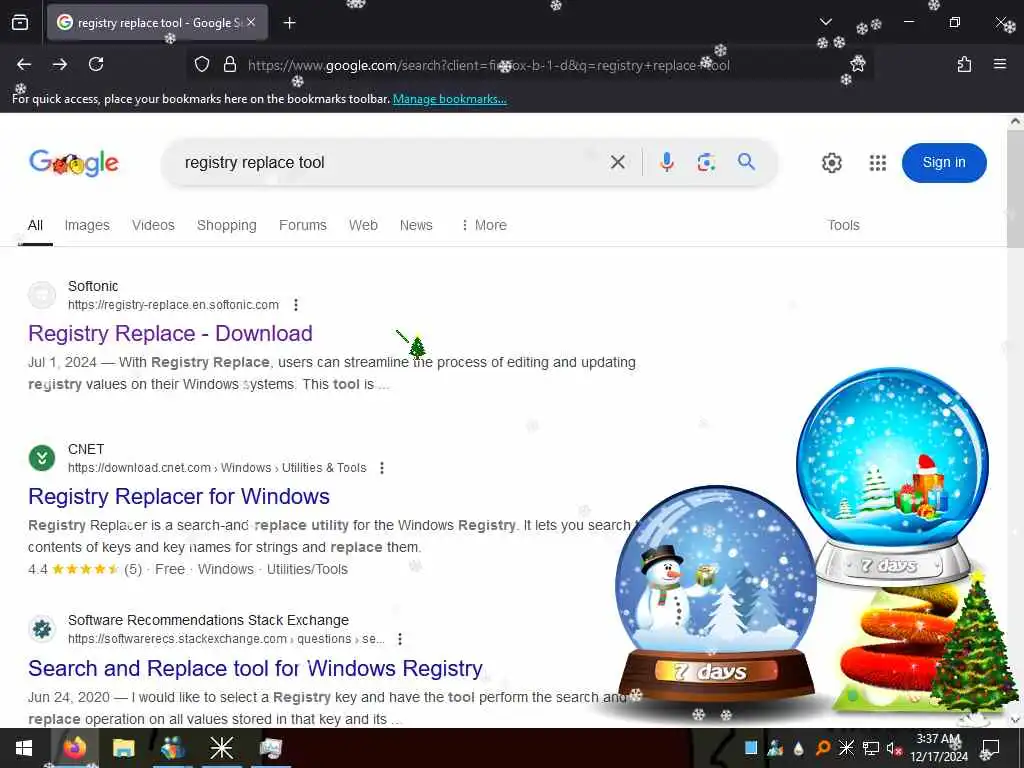Open more options for the Softonic result
Viewport: 1024px width, 768px height.
coord(296,305)
